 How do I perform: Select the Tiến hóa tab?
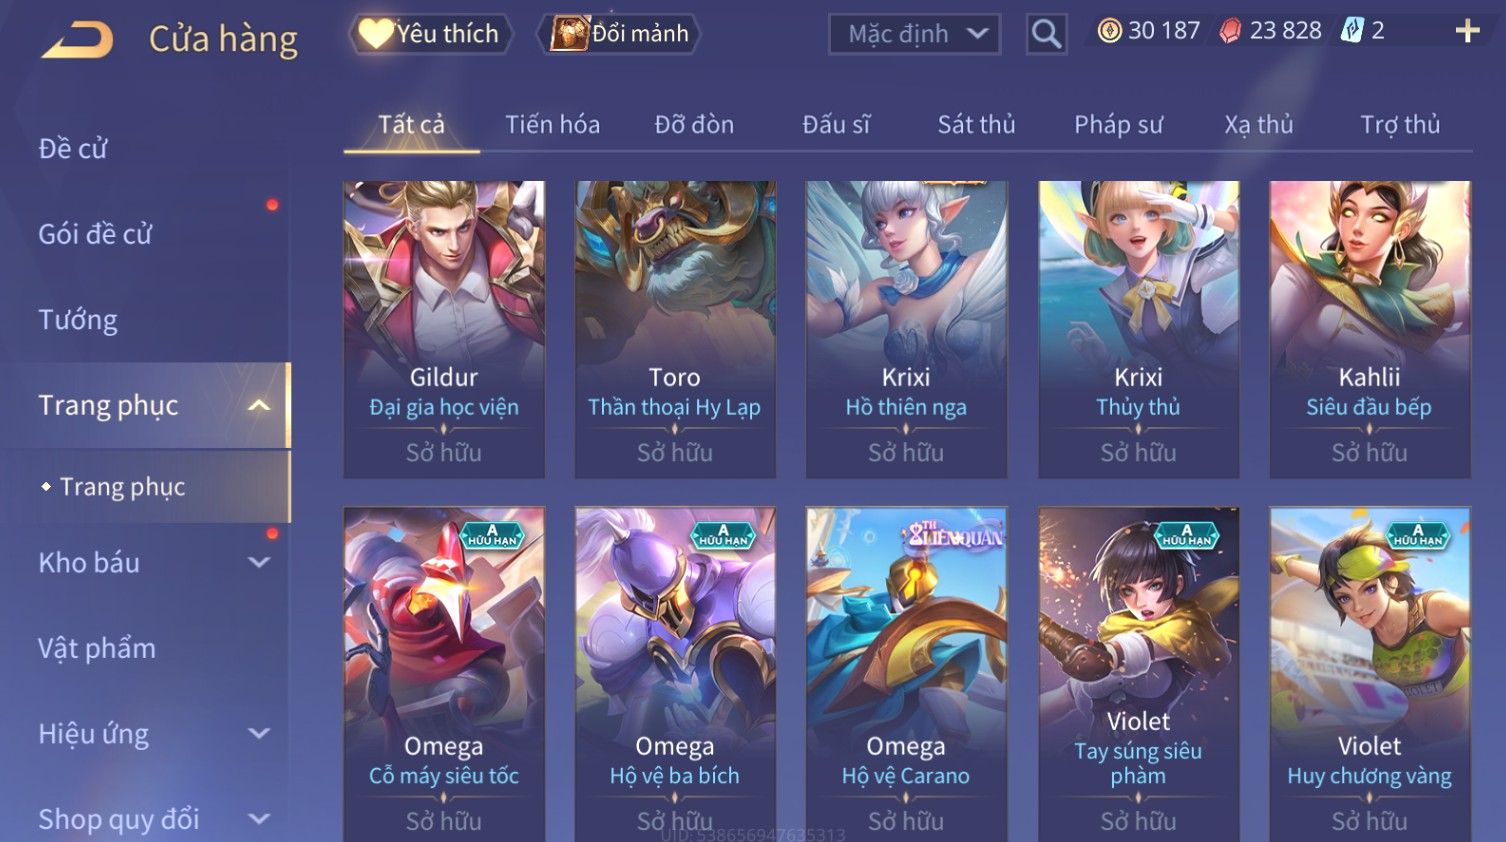[552, 125]
